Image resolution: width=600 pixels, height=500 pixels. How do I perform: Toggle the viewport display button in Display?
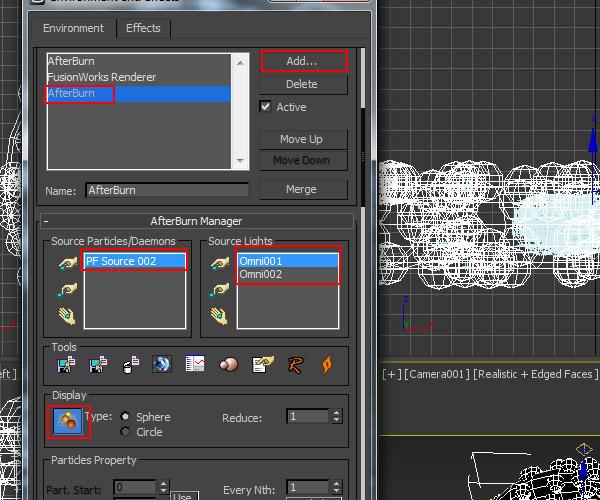pos(68,421)
